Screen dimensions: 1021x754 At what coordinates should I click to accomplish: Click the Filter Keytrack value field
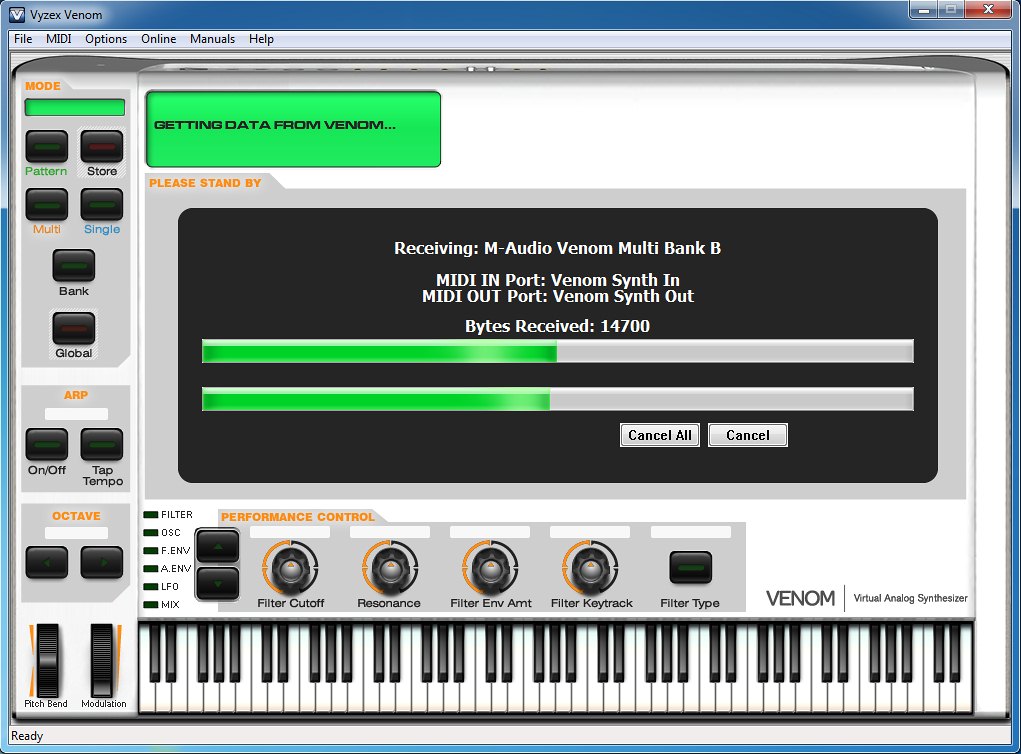(x=590, y=533)
